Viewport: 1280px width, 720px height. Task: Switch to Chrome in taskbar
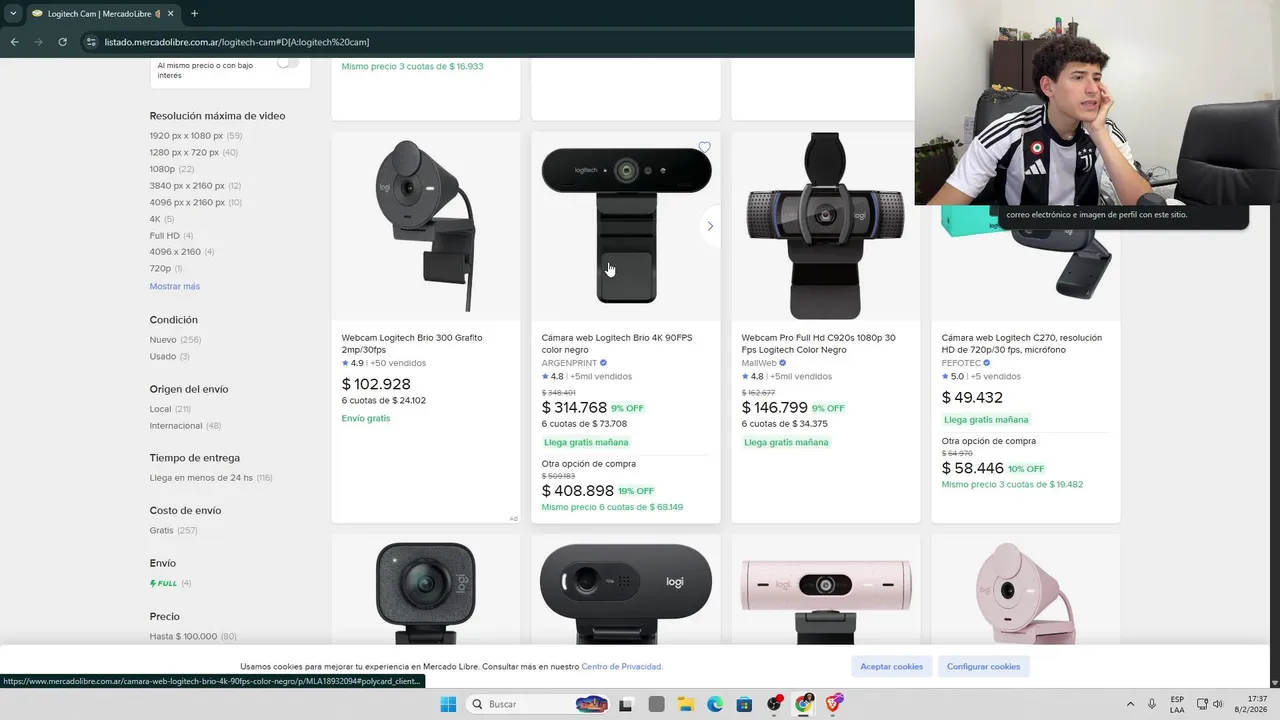[x=803, y=704]
